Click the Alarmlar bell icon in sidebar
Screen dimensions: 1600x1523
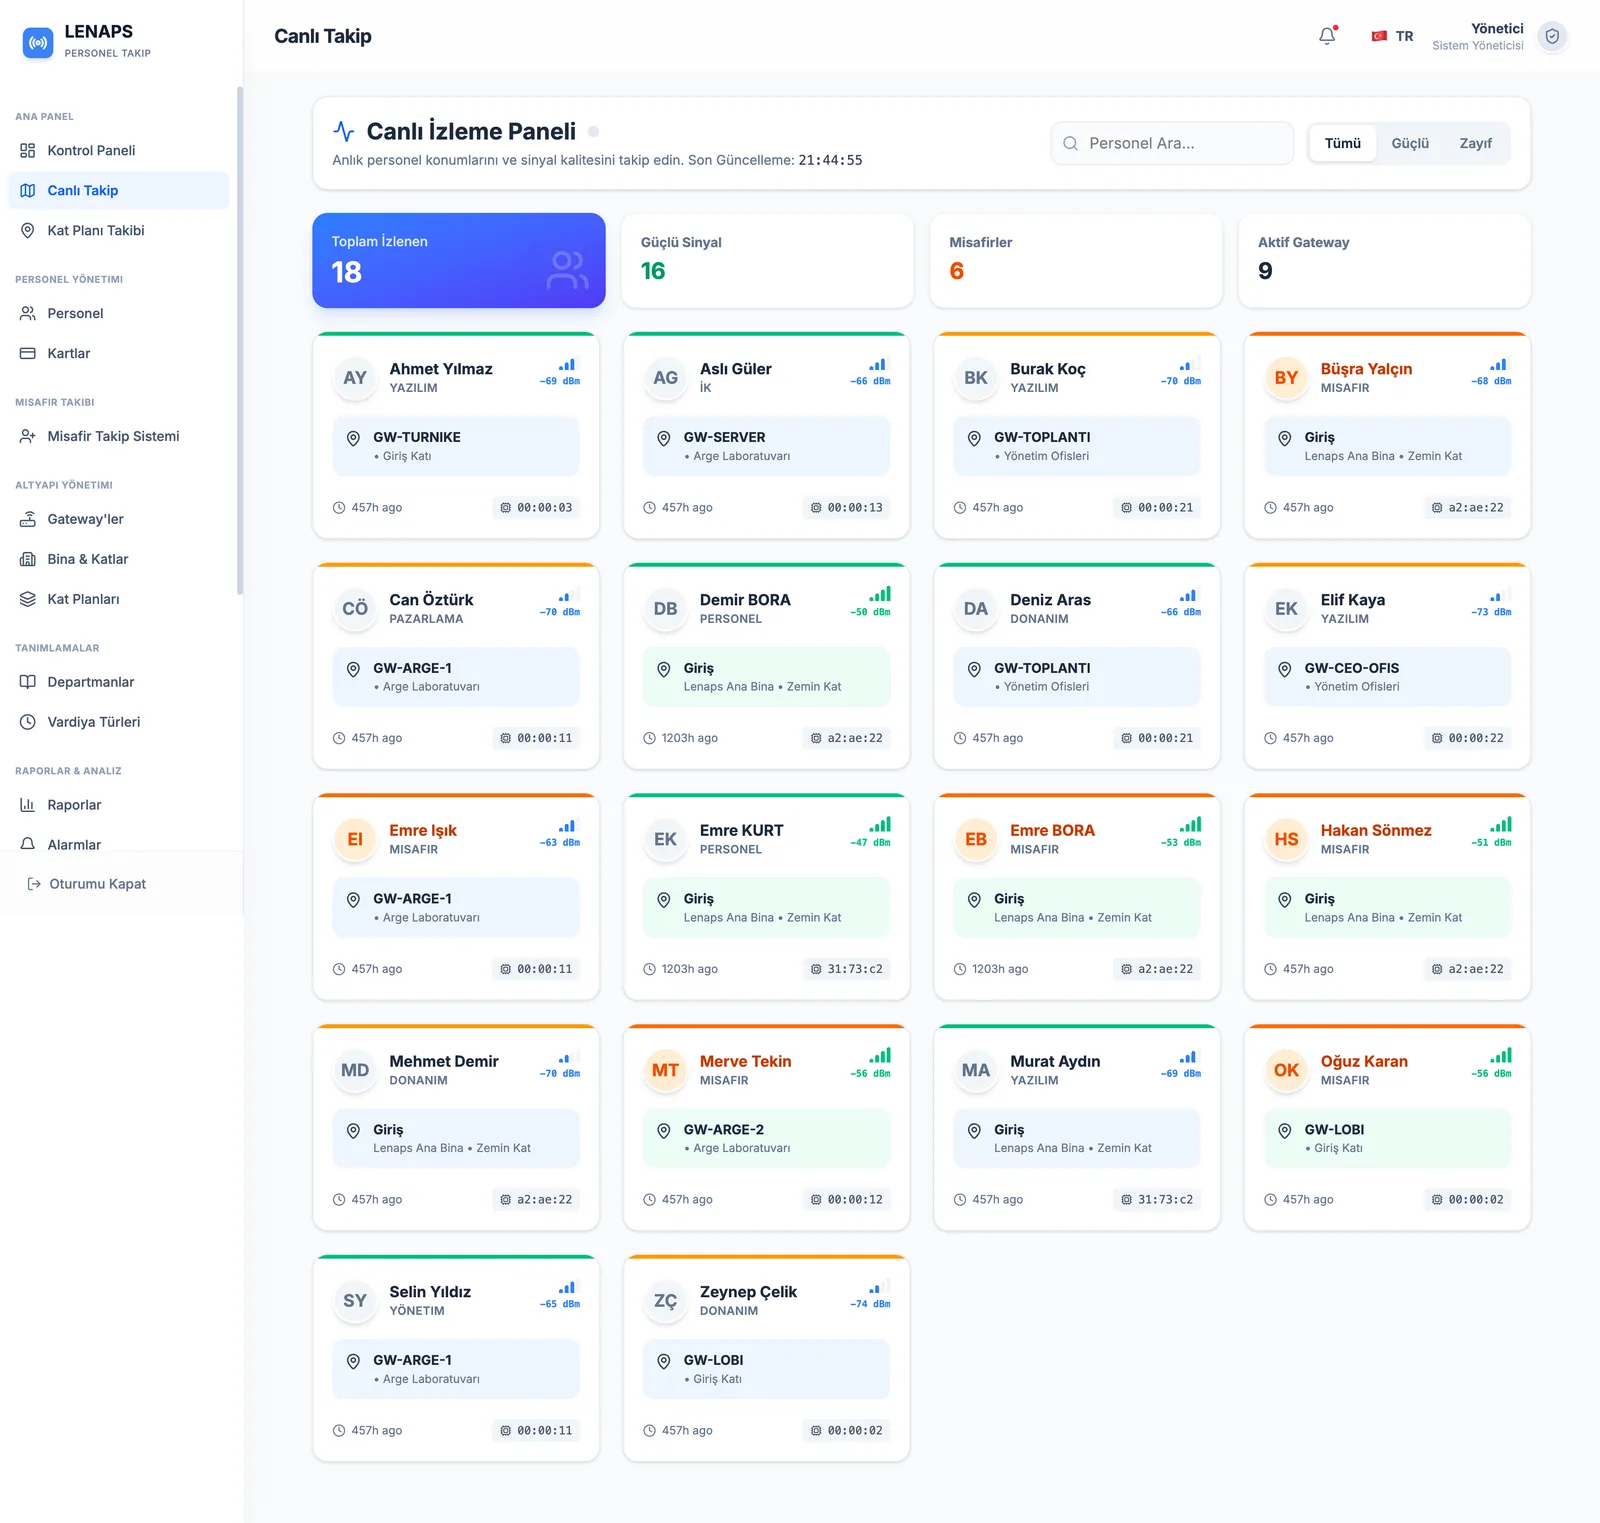[x=28, y=844]
